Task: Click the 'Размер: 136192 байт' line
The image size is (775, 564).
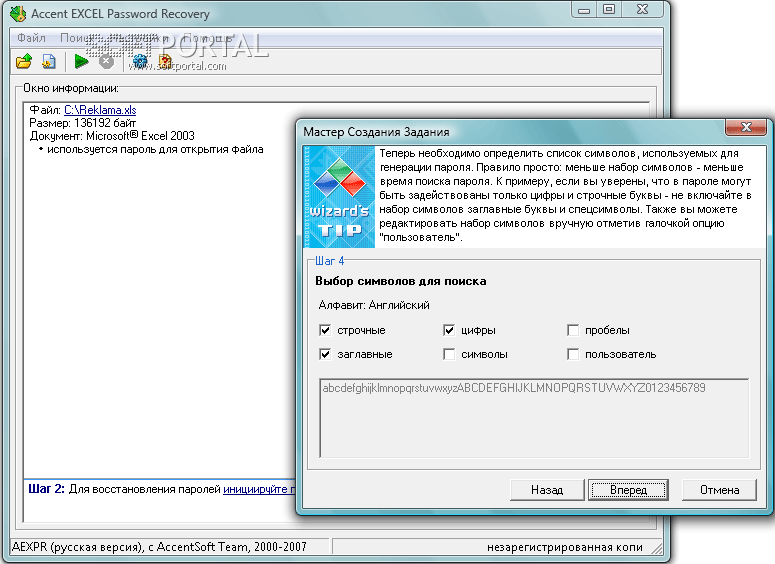Action: click(x=83, y=123)
